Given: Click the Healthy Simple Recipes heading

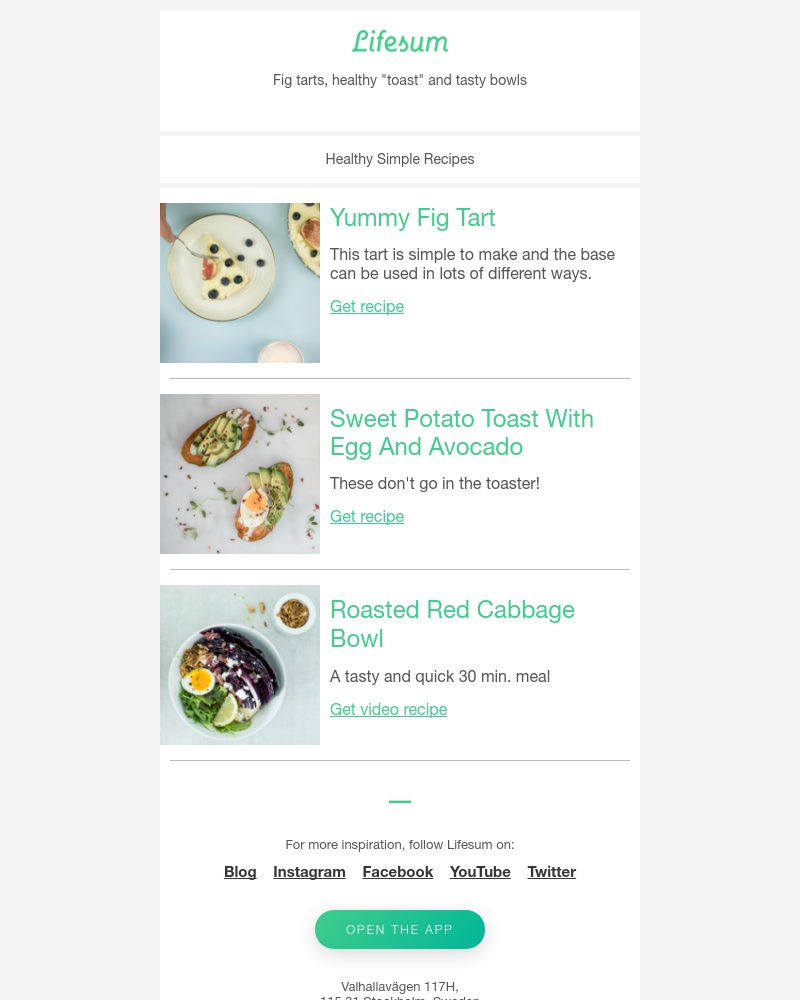Looking at the screenshot, I should 399,159.
